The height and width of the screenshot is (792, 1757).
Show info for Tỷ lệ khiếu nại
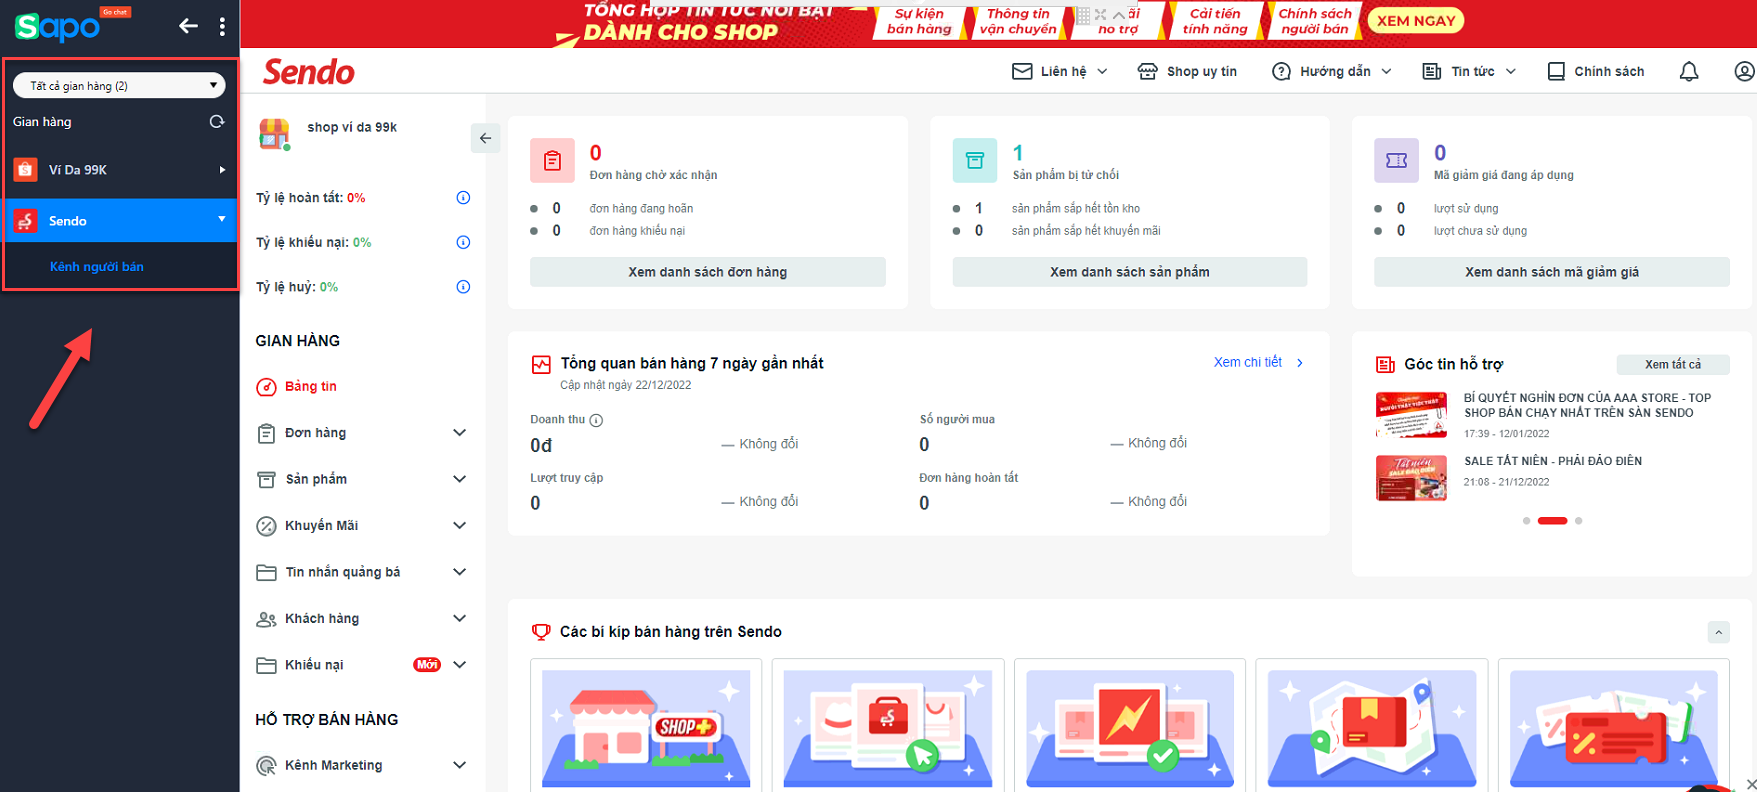click(x=463, y=242)
